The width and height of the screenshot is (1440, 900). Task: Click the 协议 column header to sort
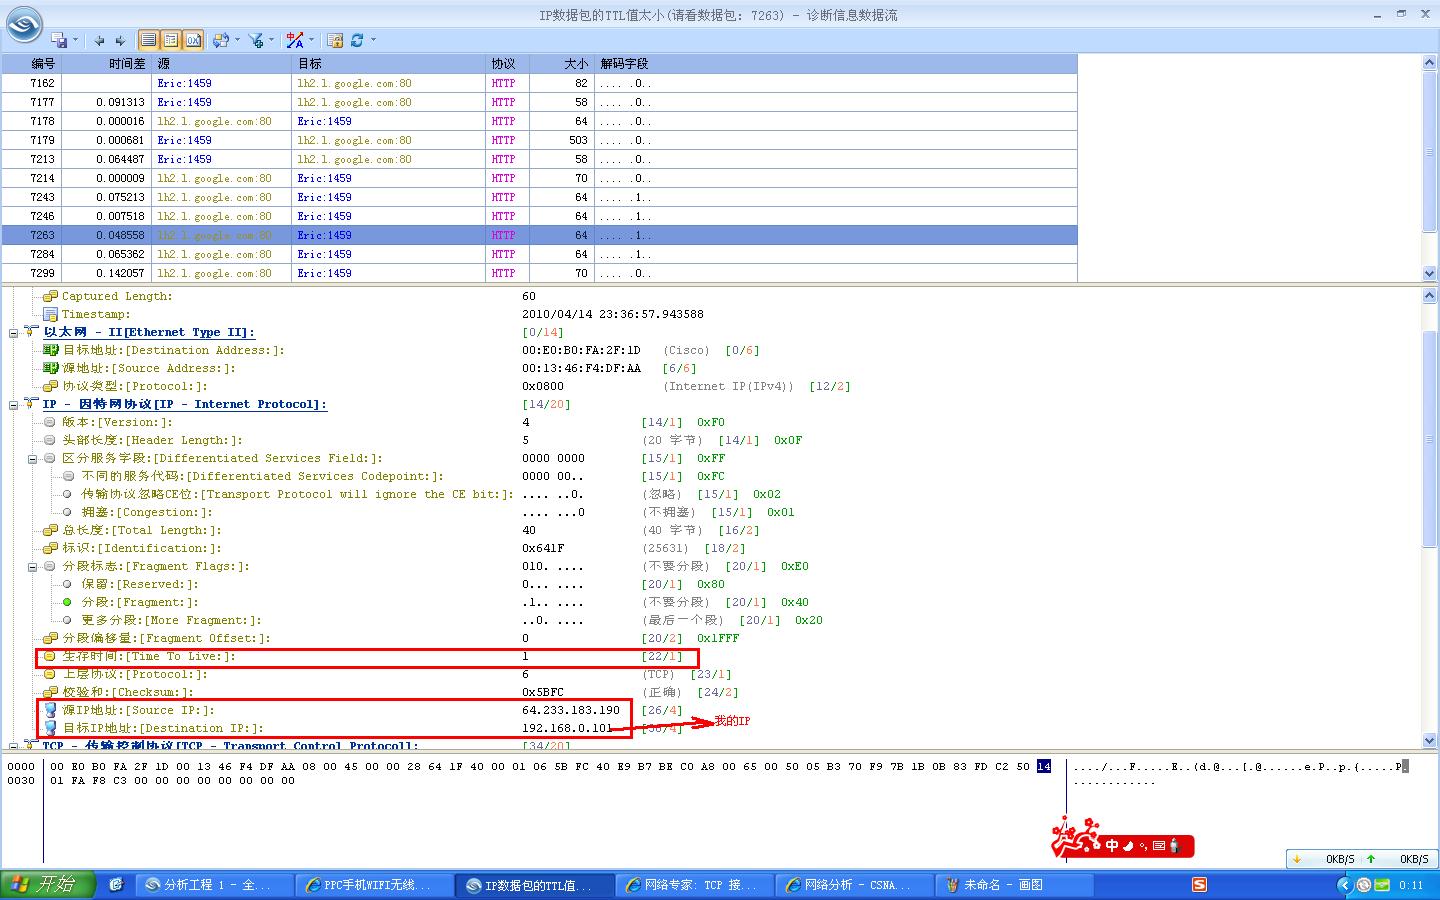click(x=503, y=63)
